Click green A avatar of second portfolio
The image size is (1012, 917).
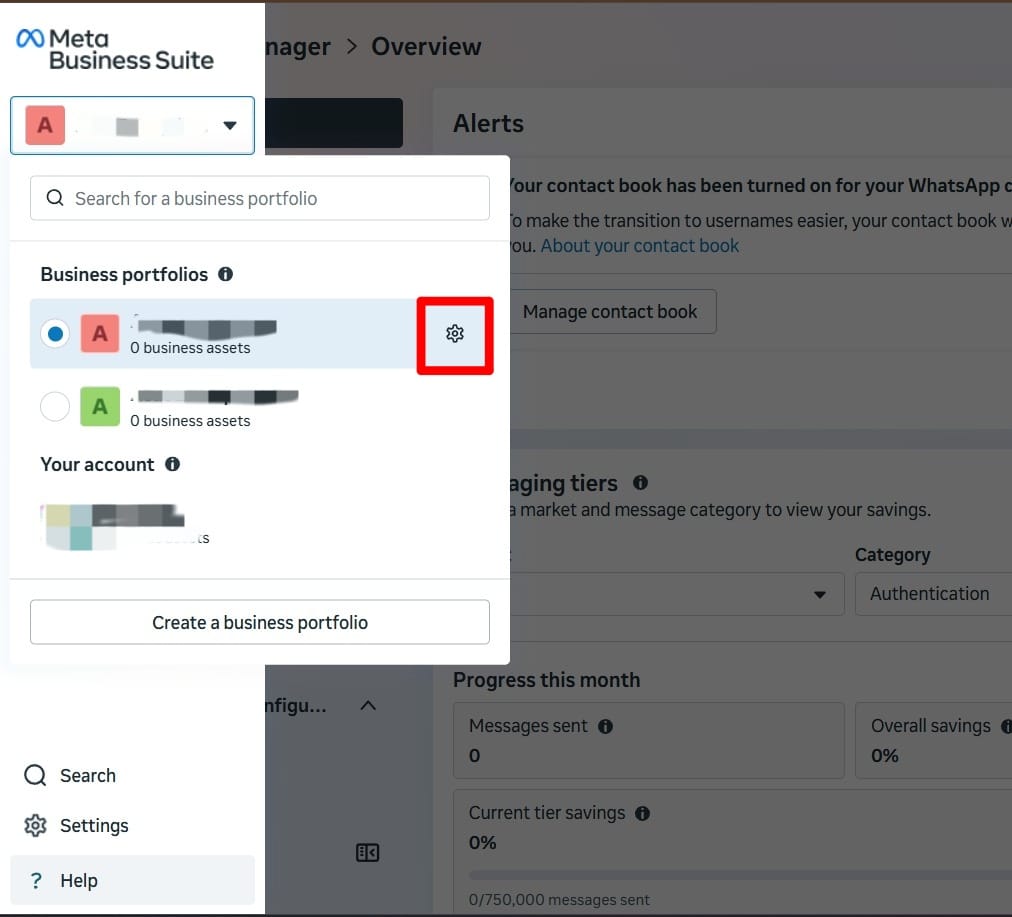click(x=100, y=407)
